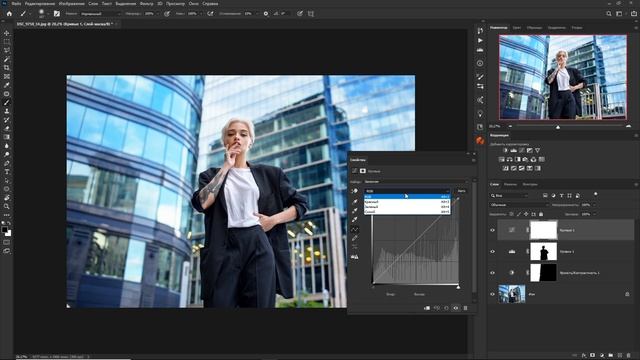Hide the Levels 1 layer
This screenshot has width=640, height=360.
point(492,251)
